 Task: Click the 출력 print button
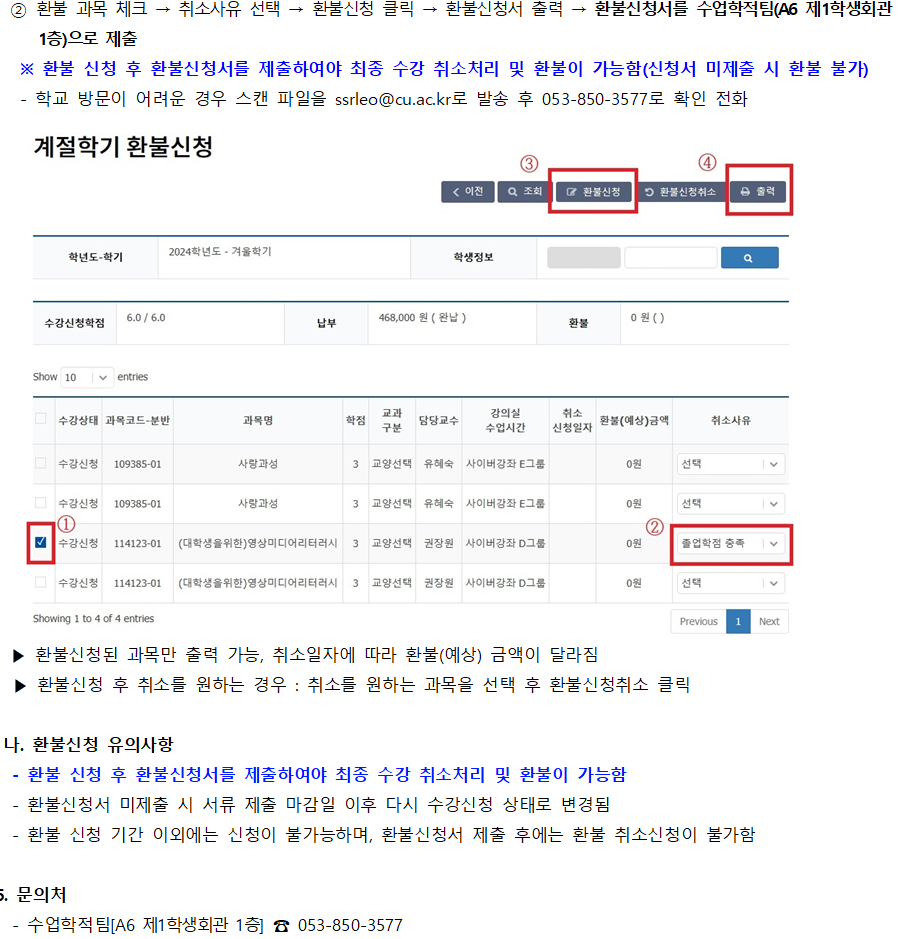pos(757,191)
